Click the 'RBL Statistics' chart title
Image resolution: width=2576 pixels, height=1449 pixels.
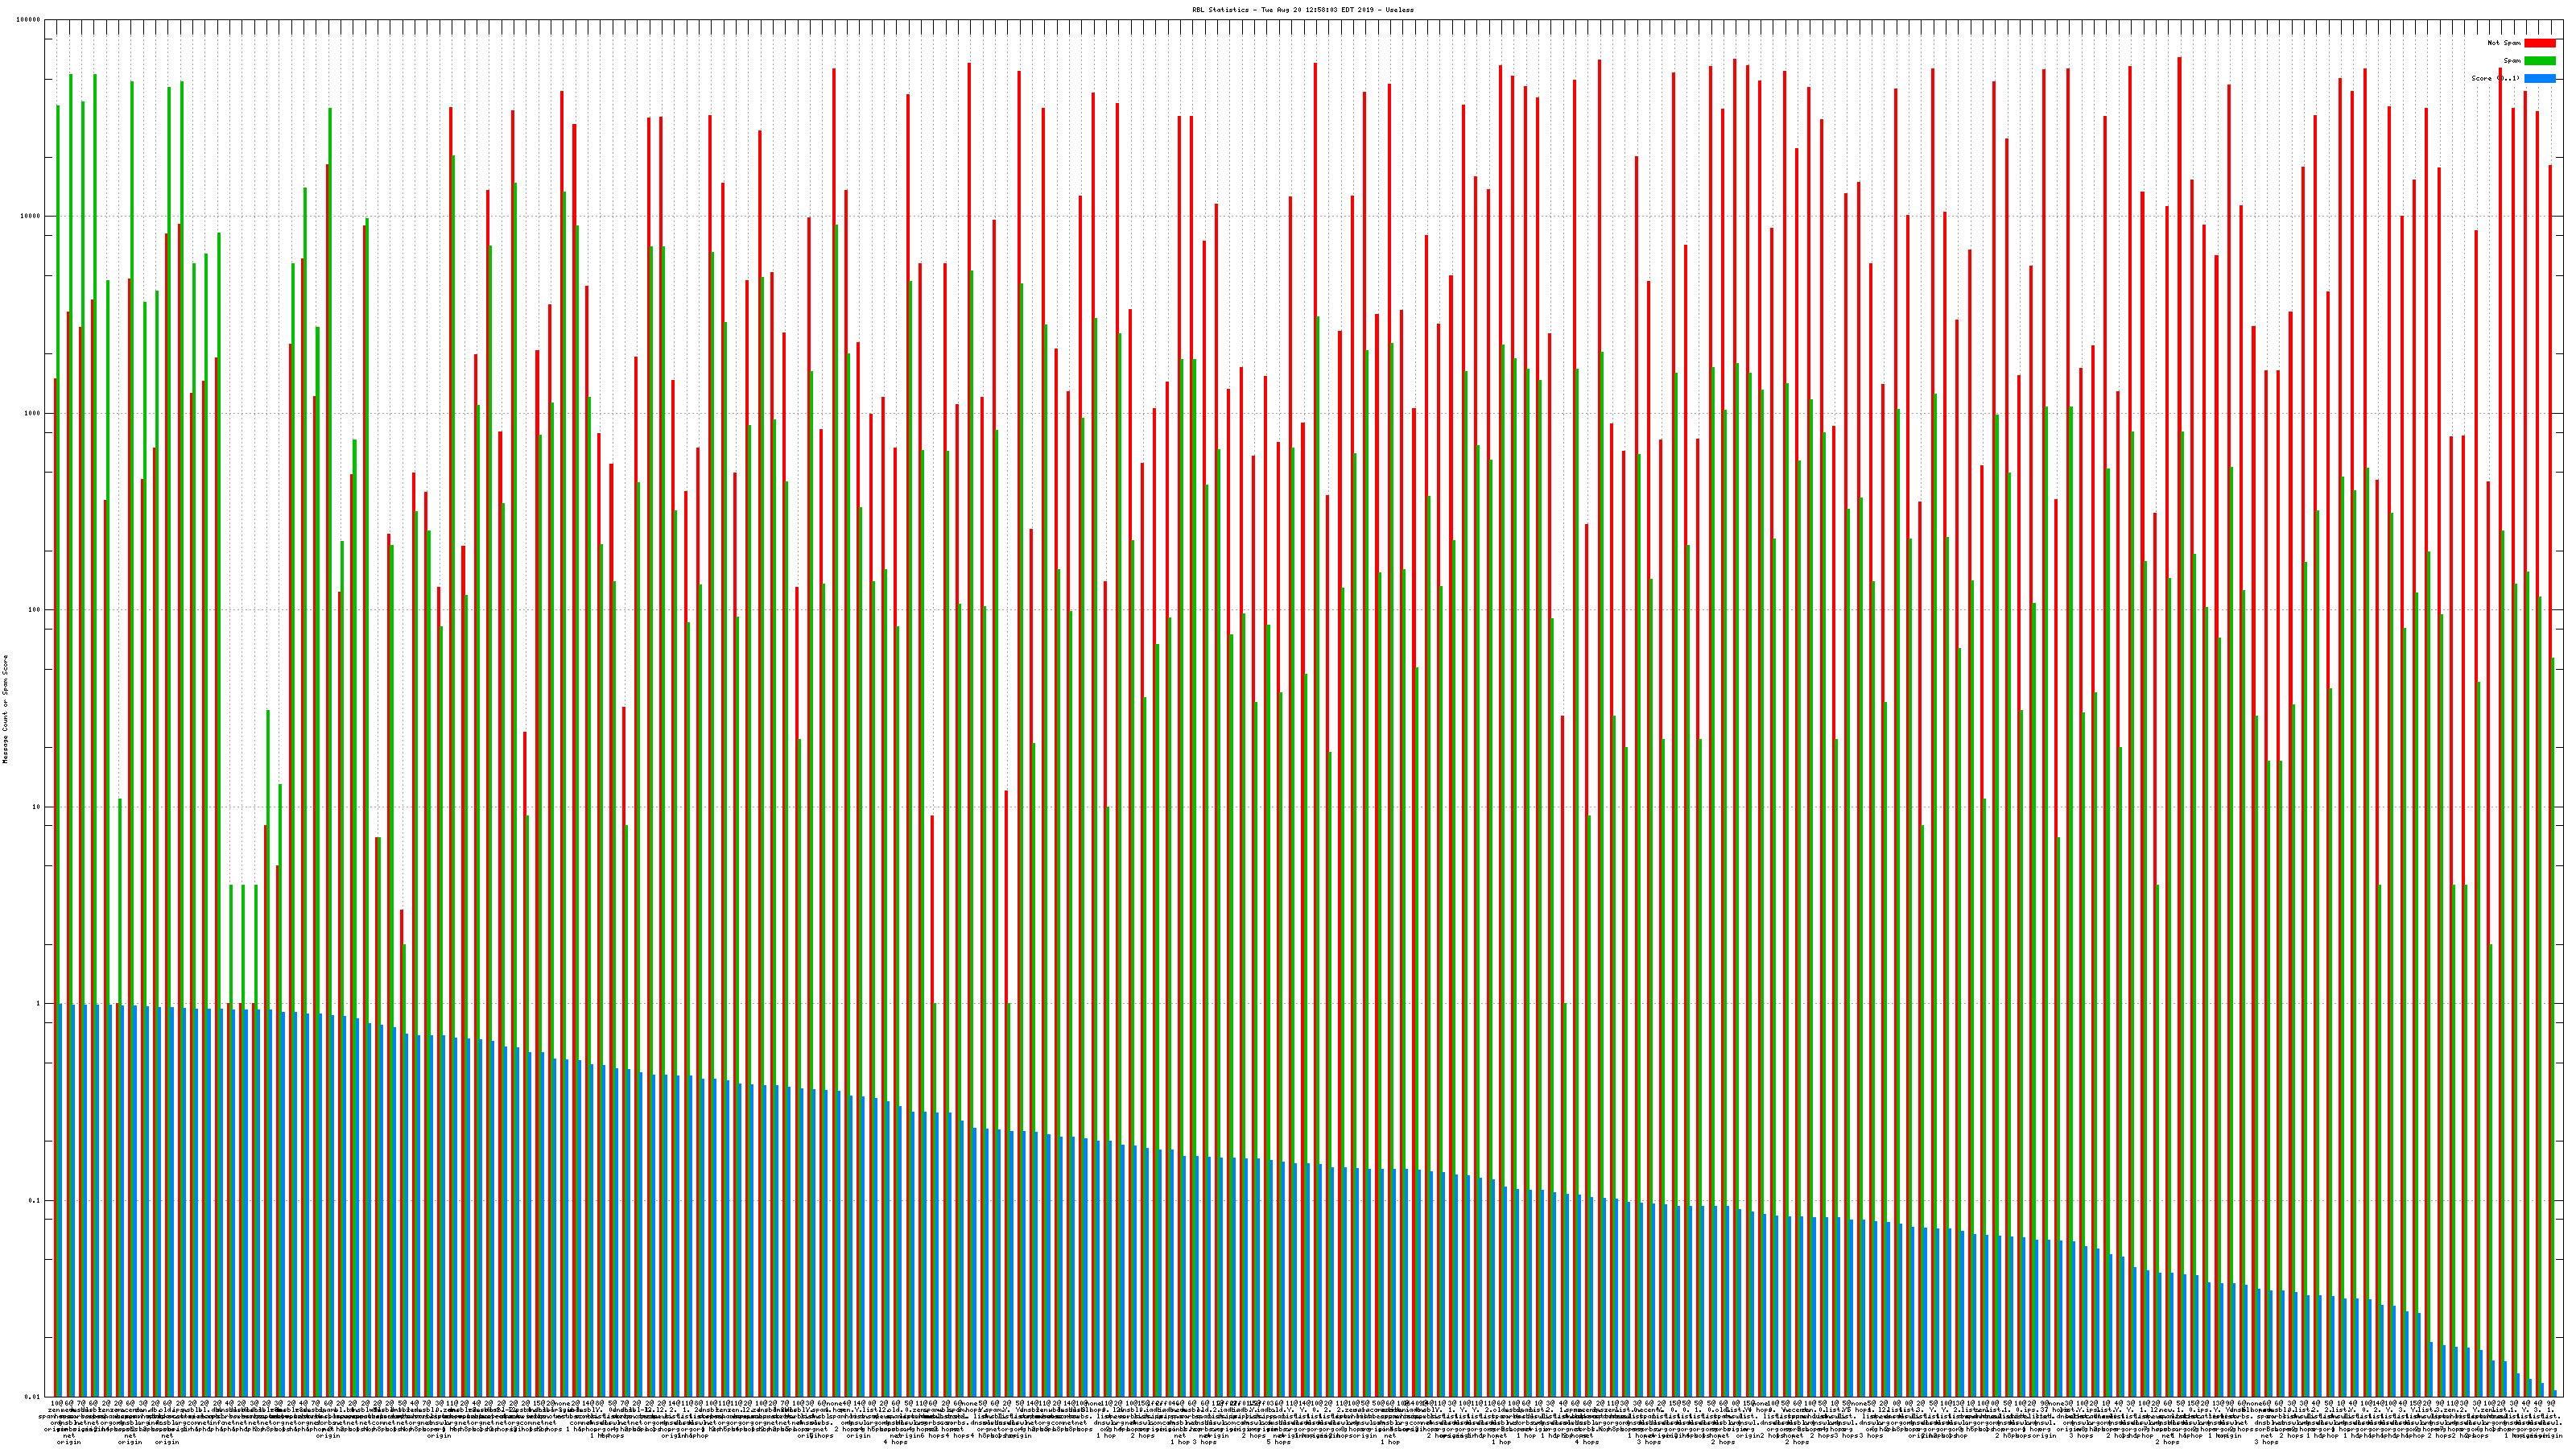click(1302, 10)
